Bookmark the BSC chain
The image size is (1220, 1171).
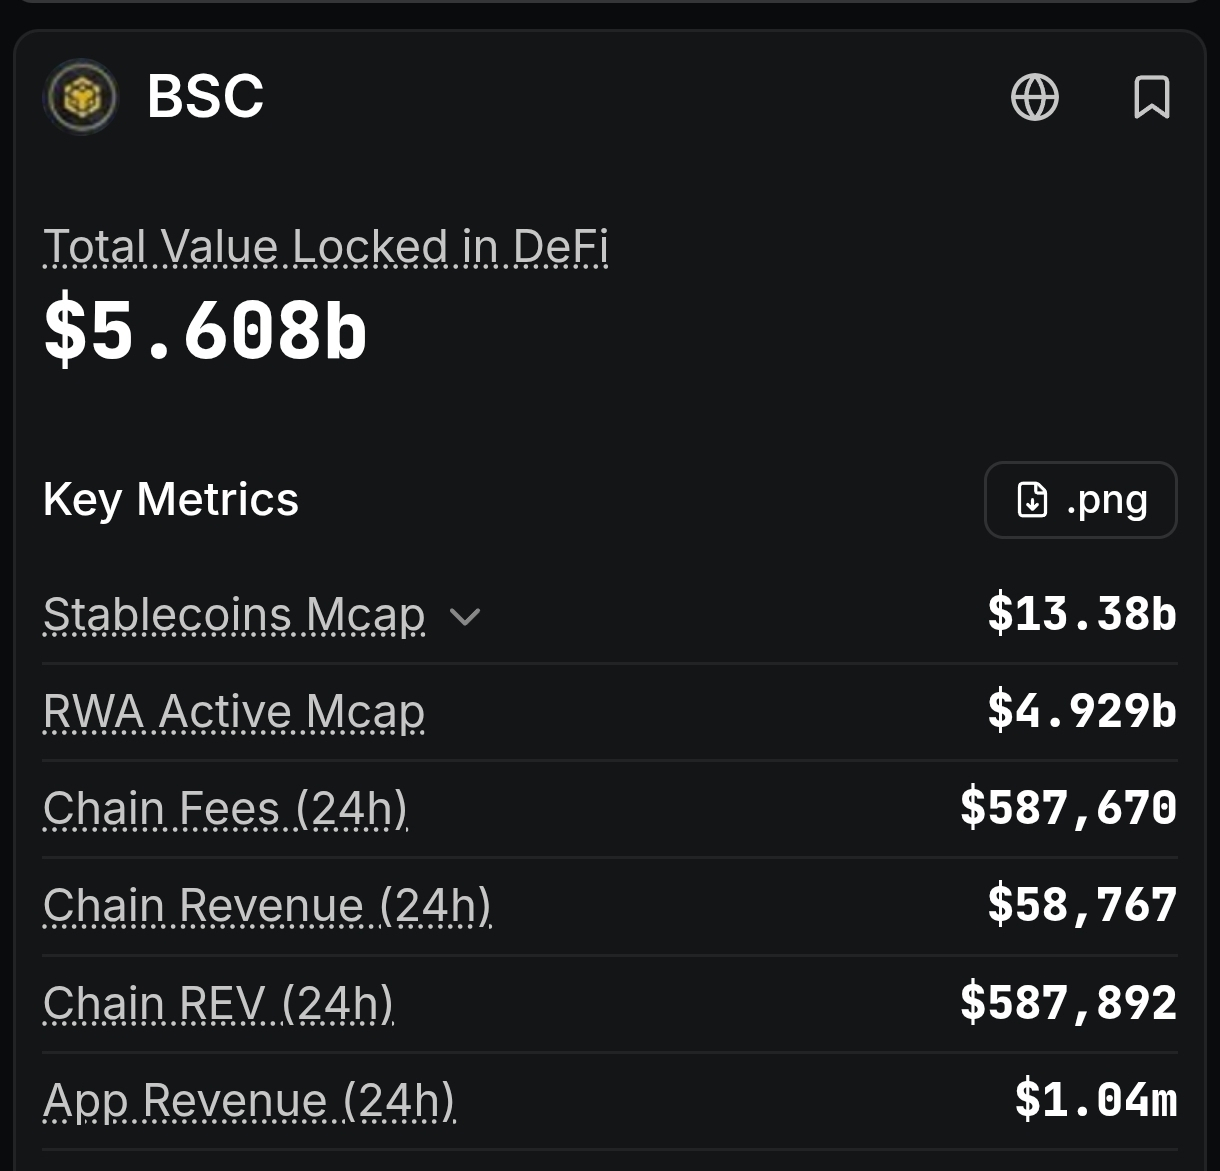tap(1152, 97)
